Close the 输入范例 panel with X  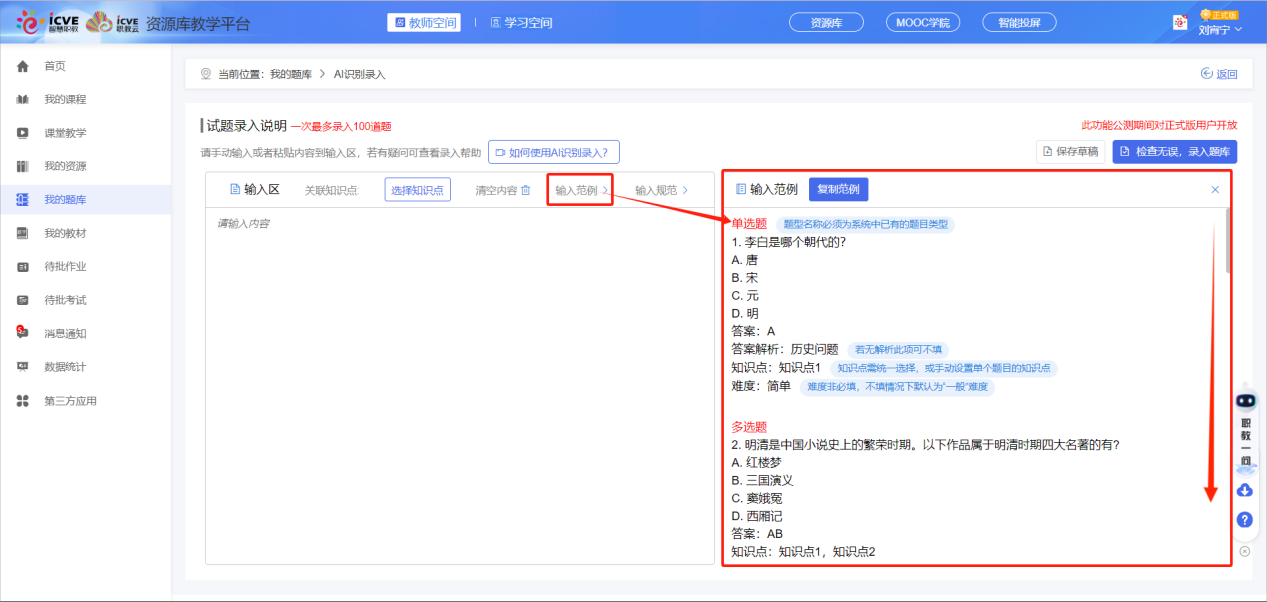pos(1215,189)
